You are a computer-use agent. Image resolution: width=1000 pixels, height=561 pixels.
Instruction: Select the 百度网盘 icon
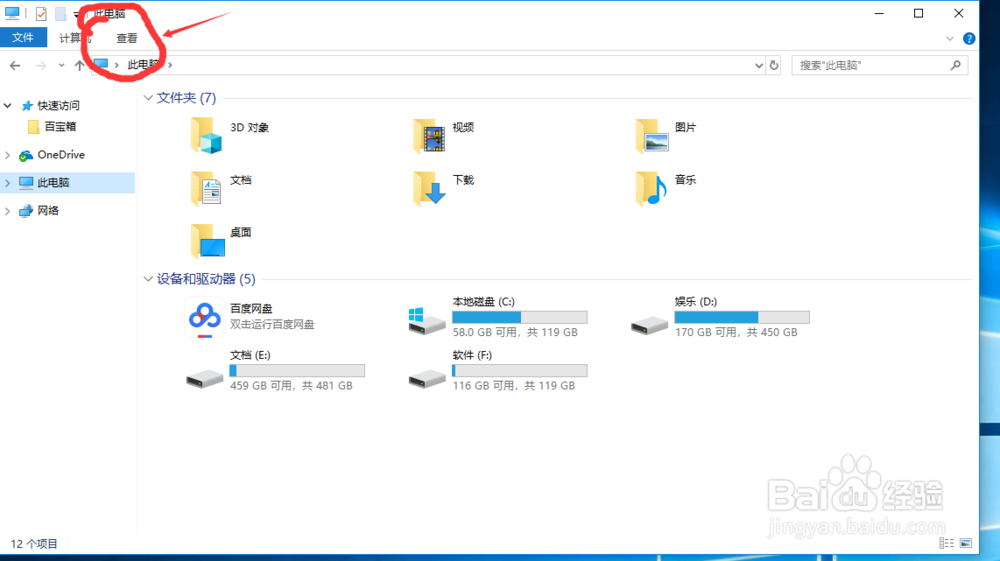tap(205, 317)
